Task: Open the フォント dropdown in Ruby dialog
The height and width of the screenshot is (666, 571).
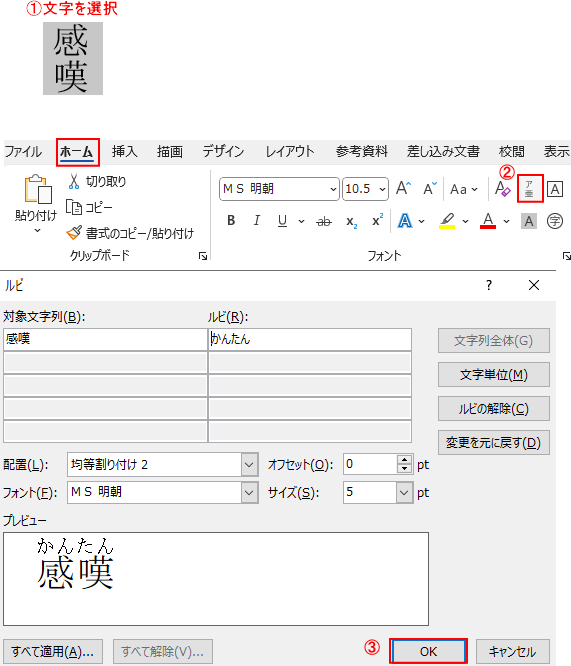Action: [x=249, y=493]
